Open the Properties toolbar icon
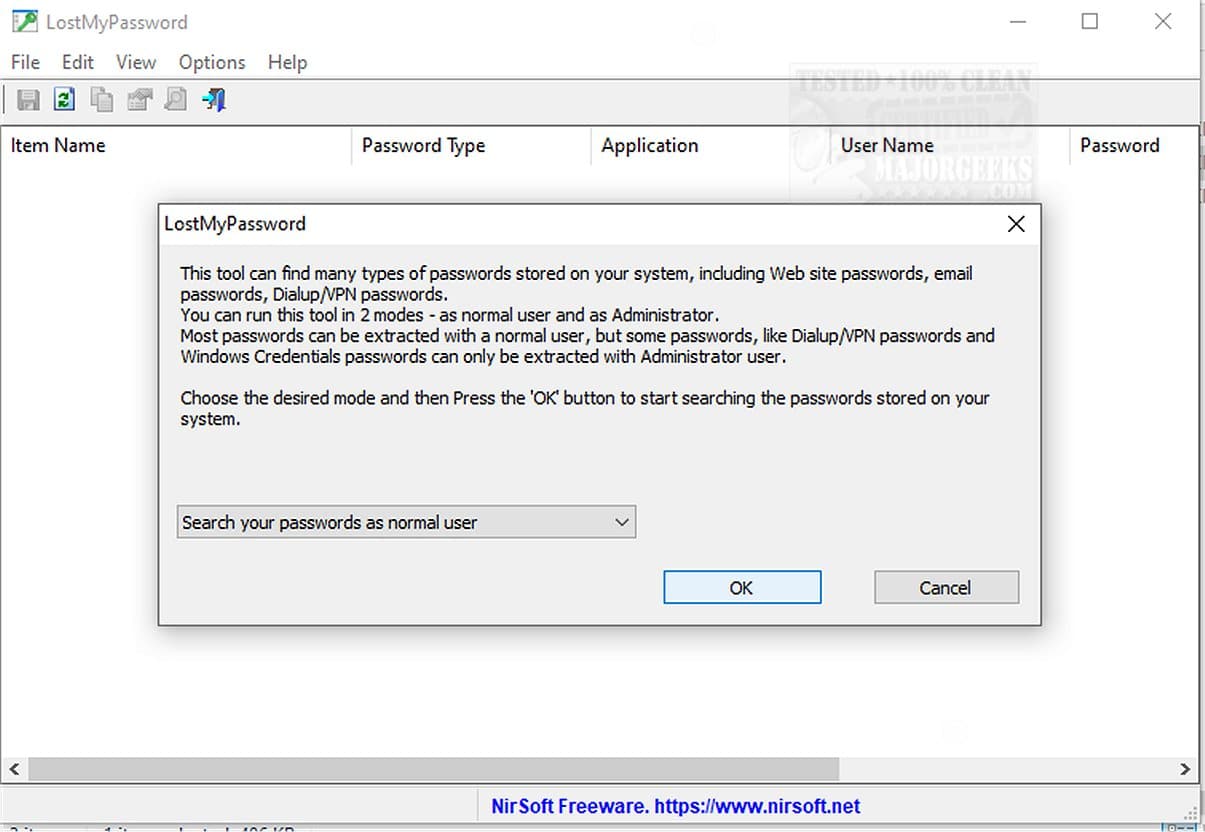Screen dimensions: 1205x832 (139, 99)
